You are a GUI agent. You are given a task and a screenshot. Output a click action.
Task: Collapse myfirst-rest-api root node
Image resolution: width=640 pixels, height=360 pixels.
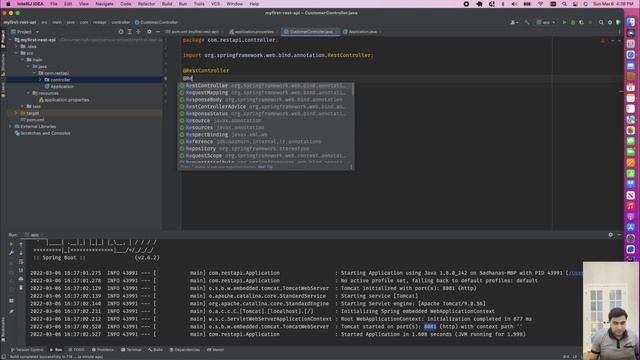11,40
